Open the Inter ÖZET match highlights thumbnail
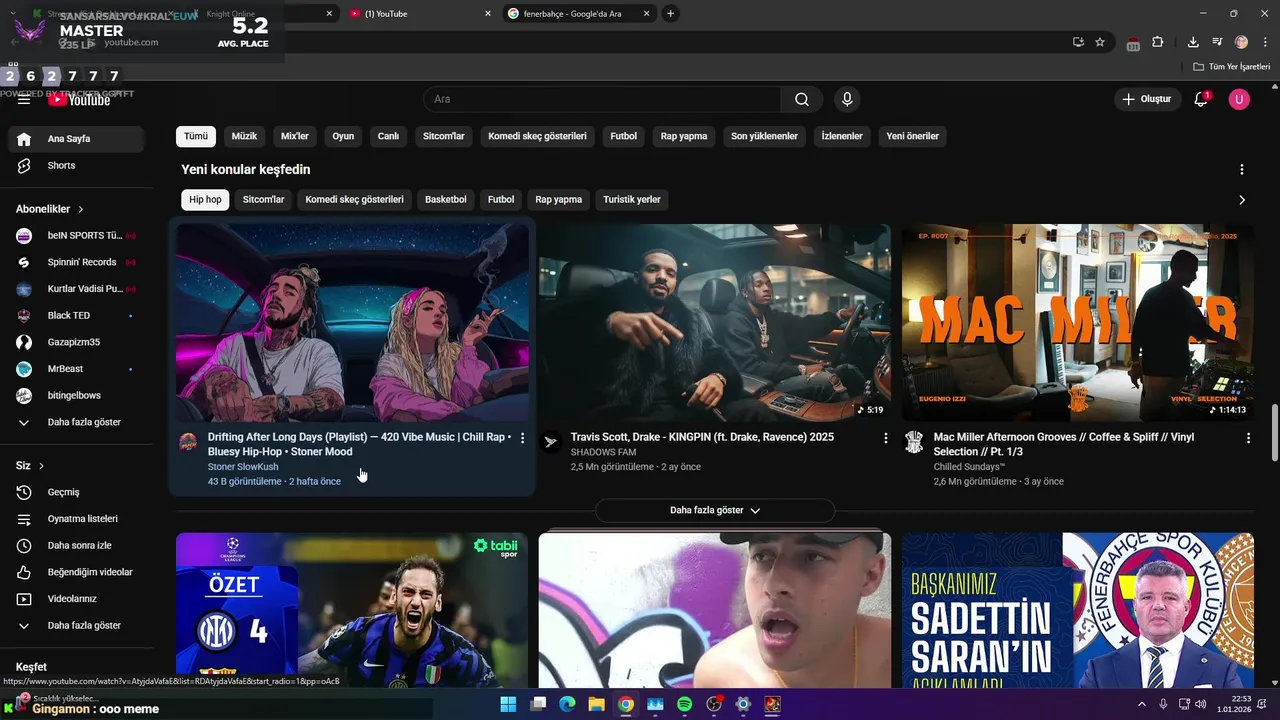 click(352, 610)
